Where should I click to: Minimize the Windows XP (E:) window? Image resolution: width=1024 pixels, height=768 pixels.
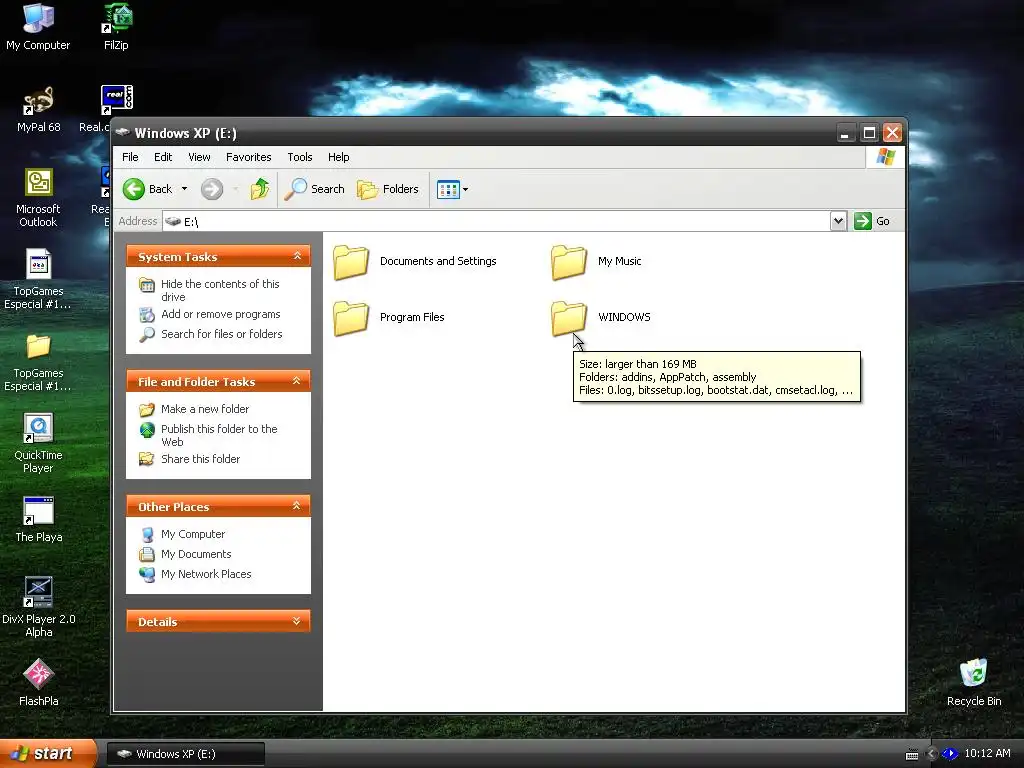846,133
